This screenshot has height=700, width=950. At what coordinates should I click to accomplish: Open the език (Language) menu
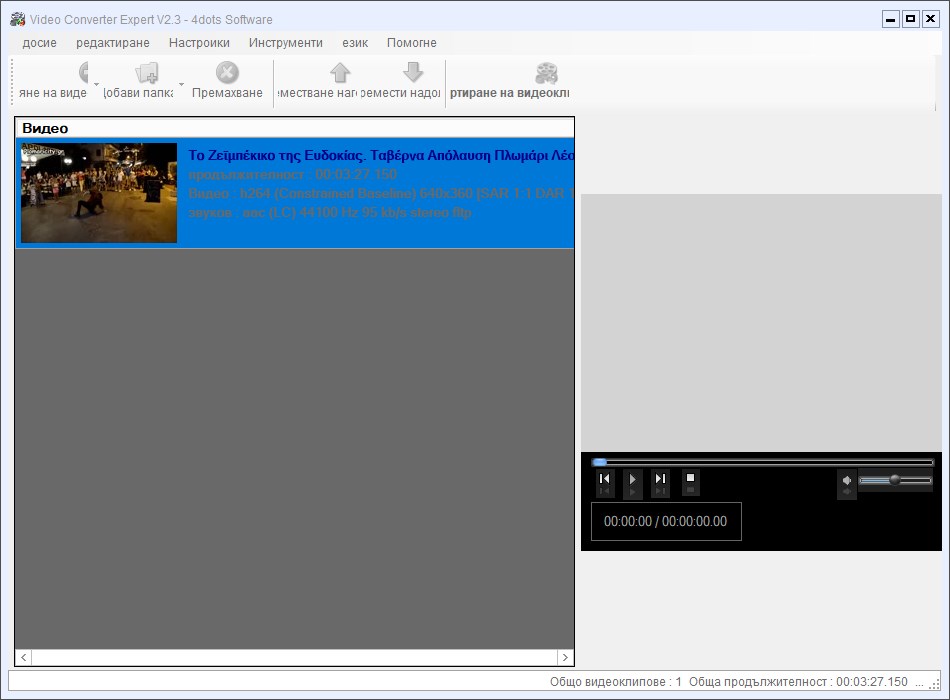(x=355, y=43)
